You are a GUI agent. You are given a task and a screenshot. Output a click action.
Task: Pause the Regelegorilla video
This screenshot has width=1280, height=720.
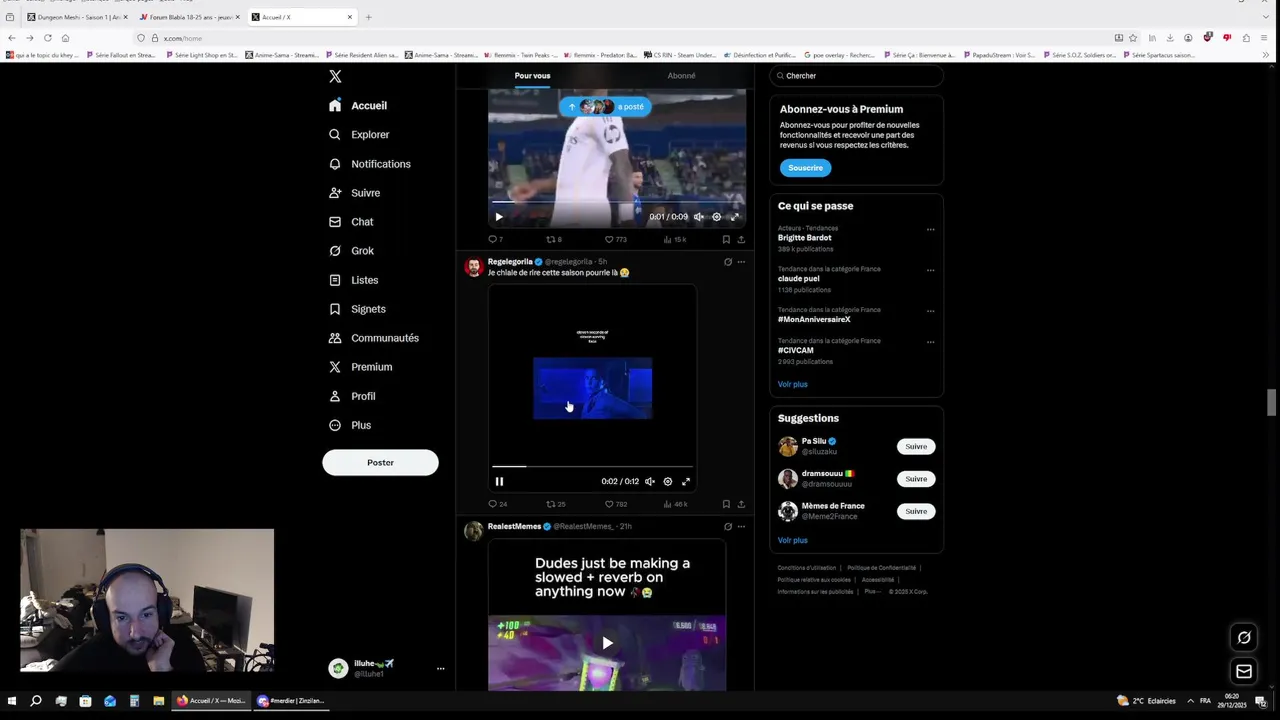tap(499, 481)
